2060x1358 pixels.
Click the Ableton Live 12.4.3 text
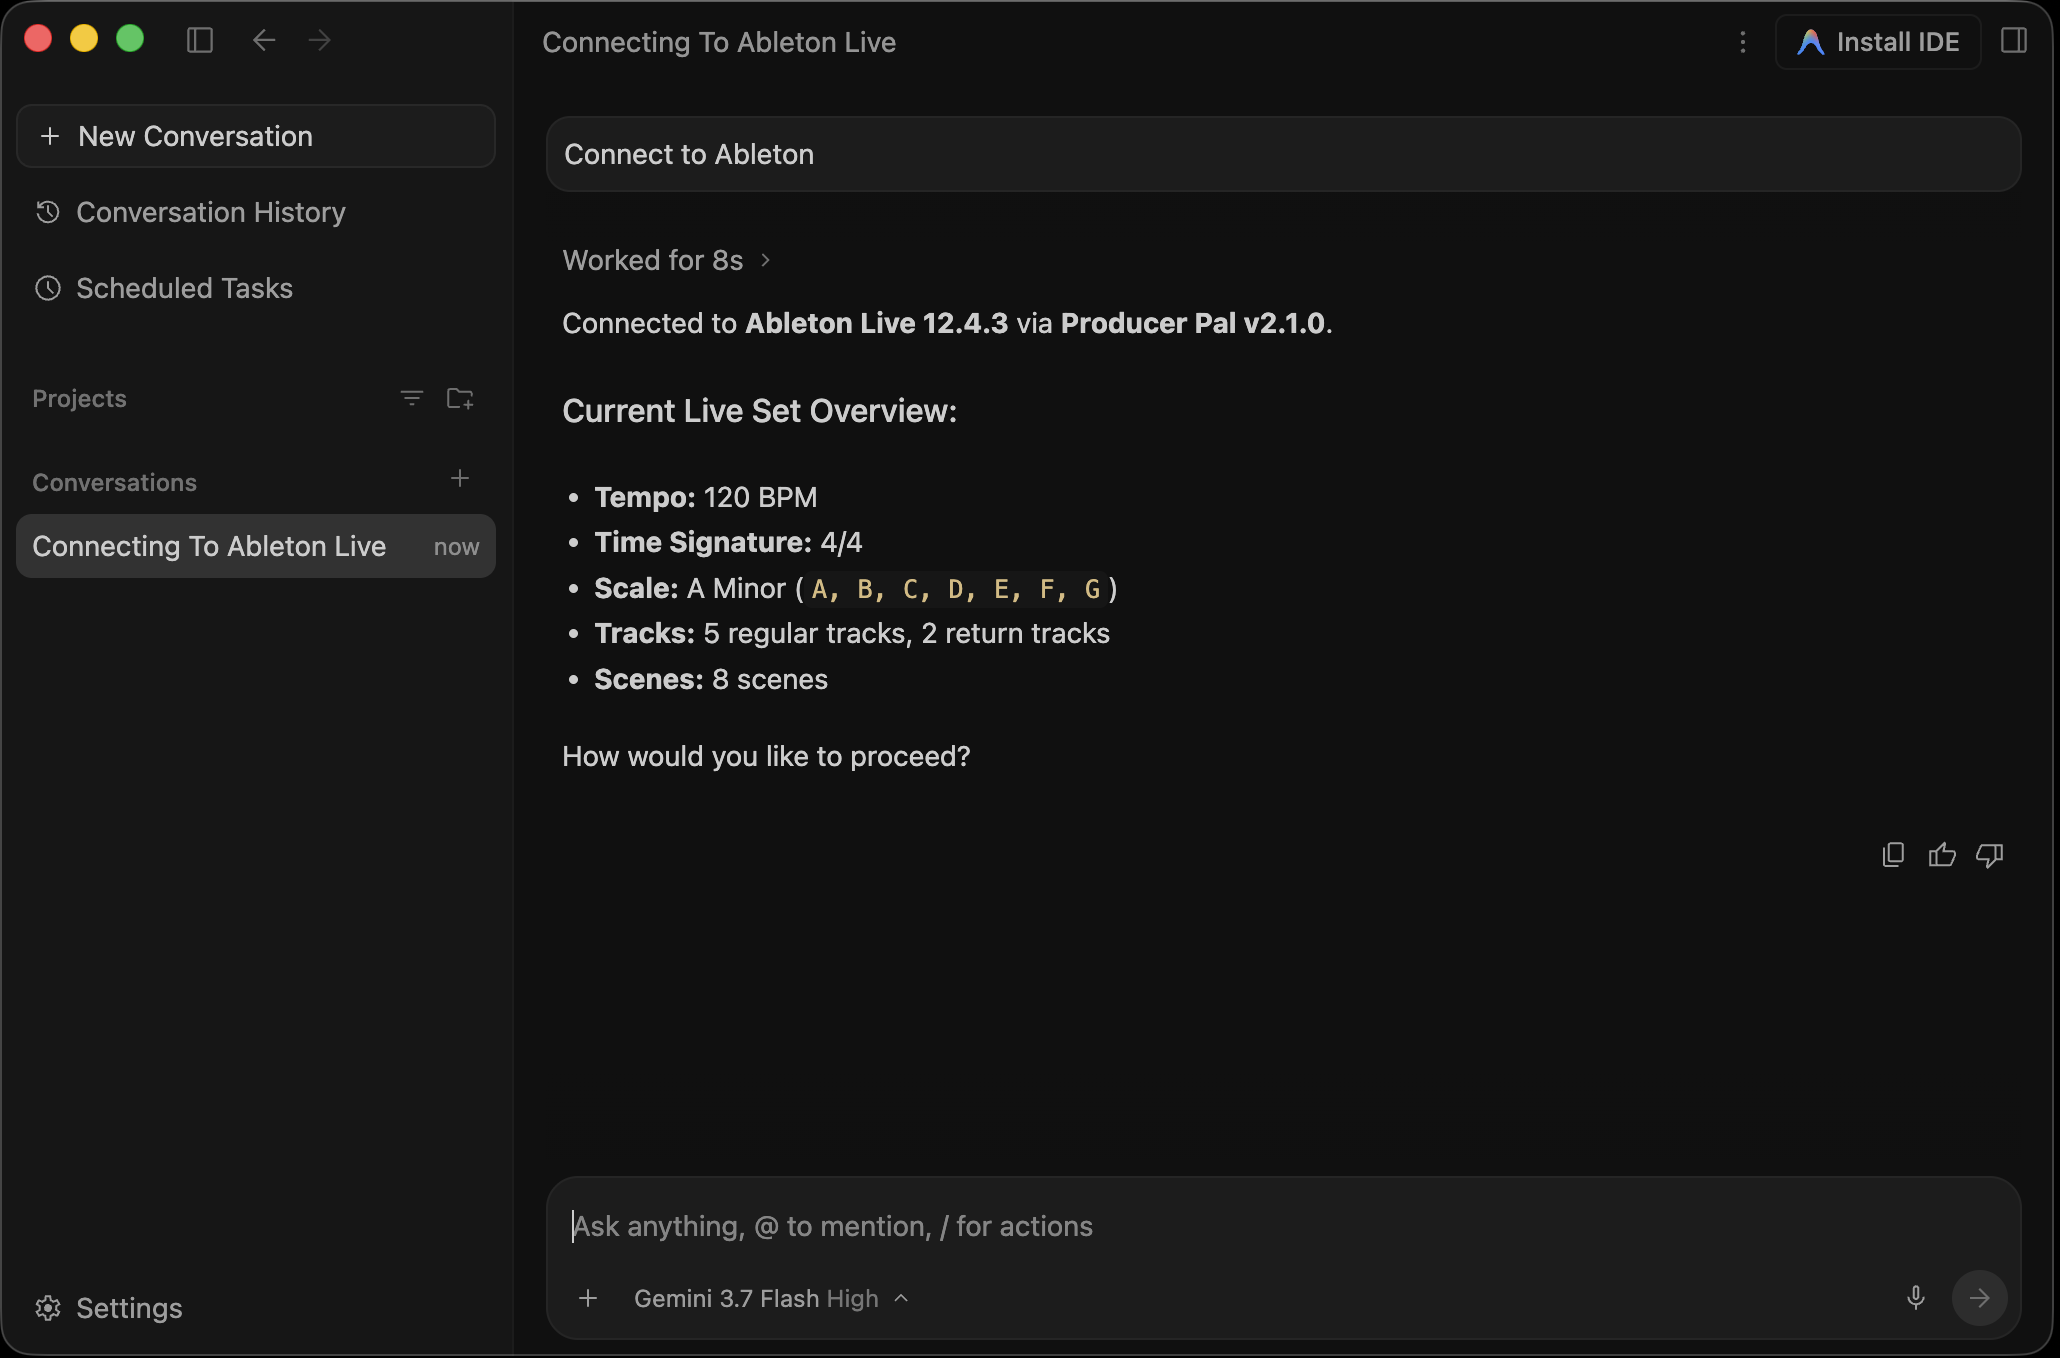(x=877, y=323)
